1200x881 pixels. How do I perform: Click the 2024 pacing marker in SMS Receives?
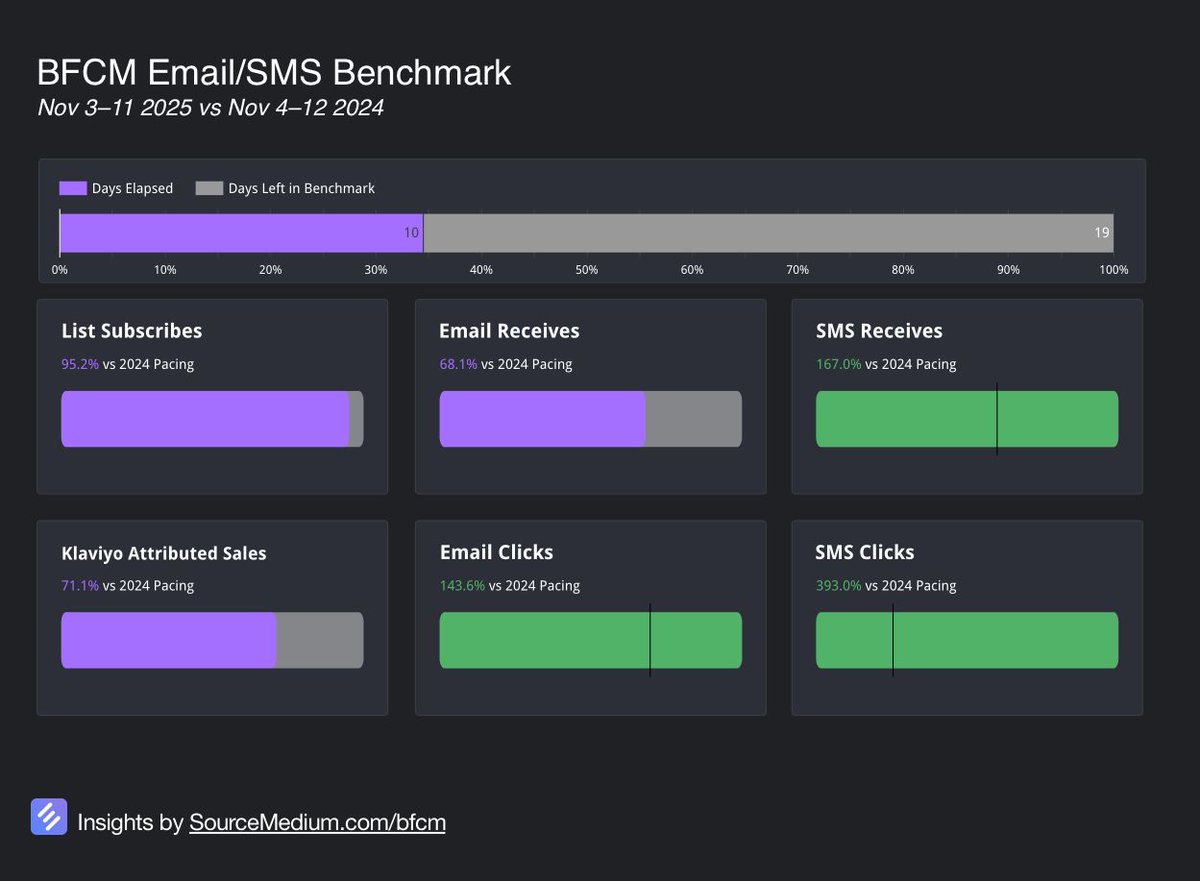pyautogui.click(x=997, y=419)
